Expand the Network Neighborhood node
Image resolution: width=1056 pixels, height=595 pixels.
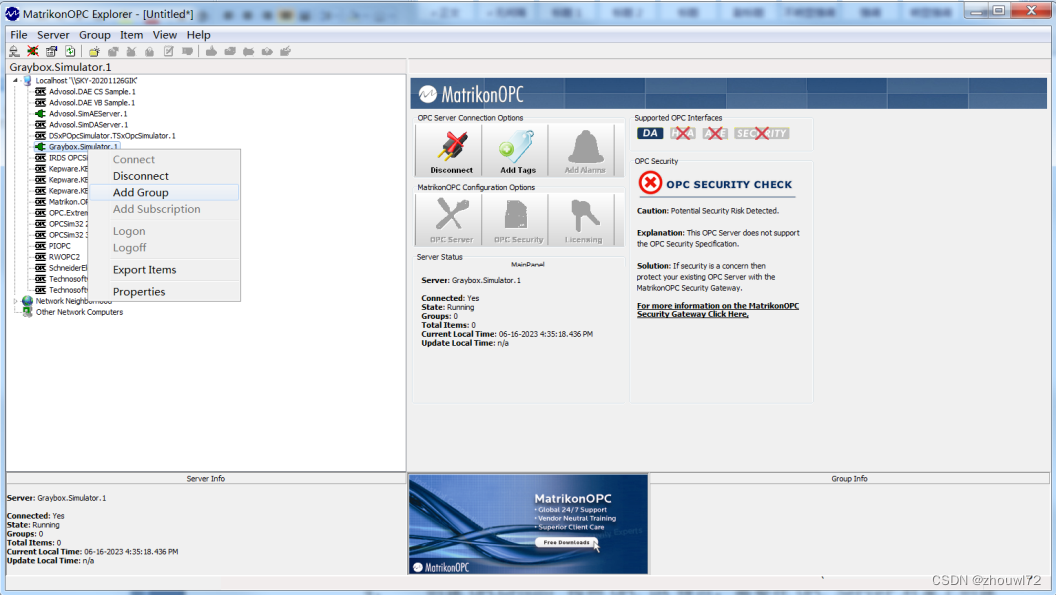[x=15, y=301]
